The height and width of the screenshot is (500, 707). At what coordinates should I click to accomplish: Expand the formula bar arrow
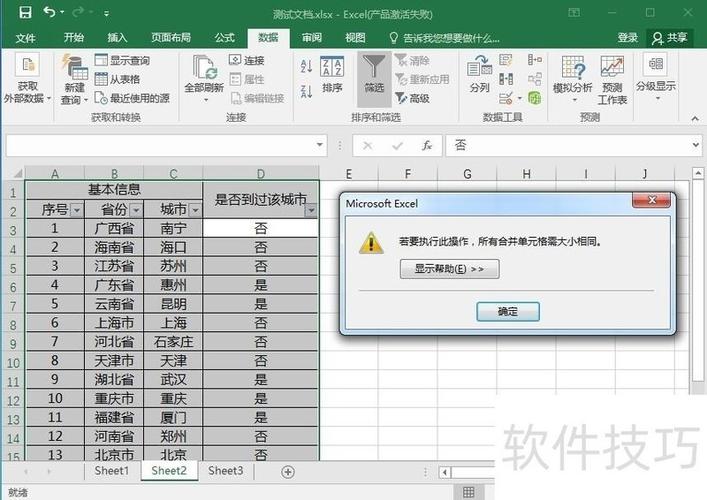pyautogui.click(x=696, y=145)
